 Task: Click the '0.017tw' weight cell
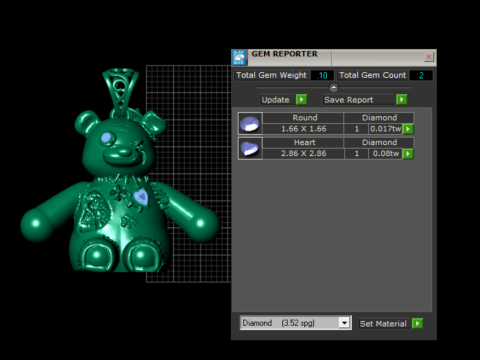coord(385,129)
